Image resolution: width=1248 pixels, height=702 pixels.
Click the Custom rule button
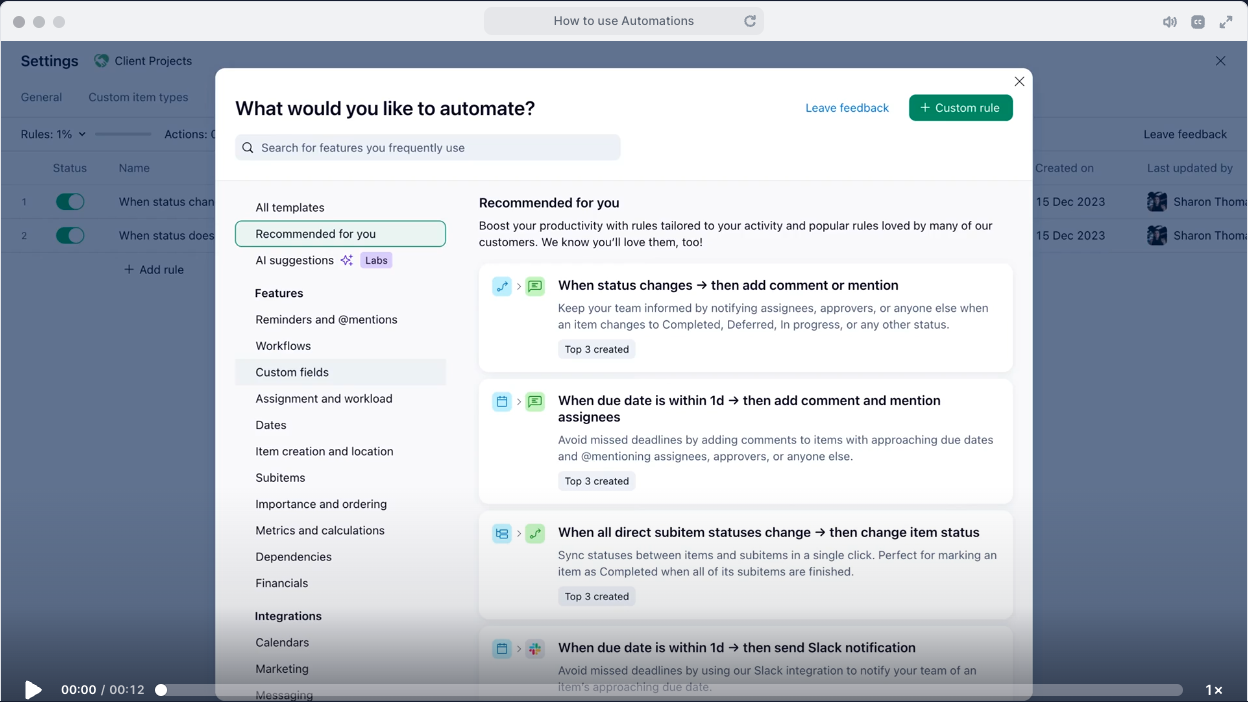(960, 108)
